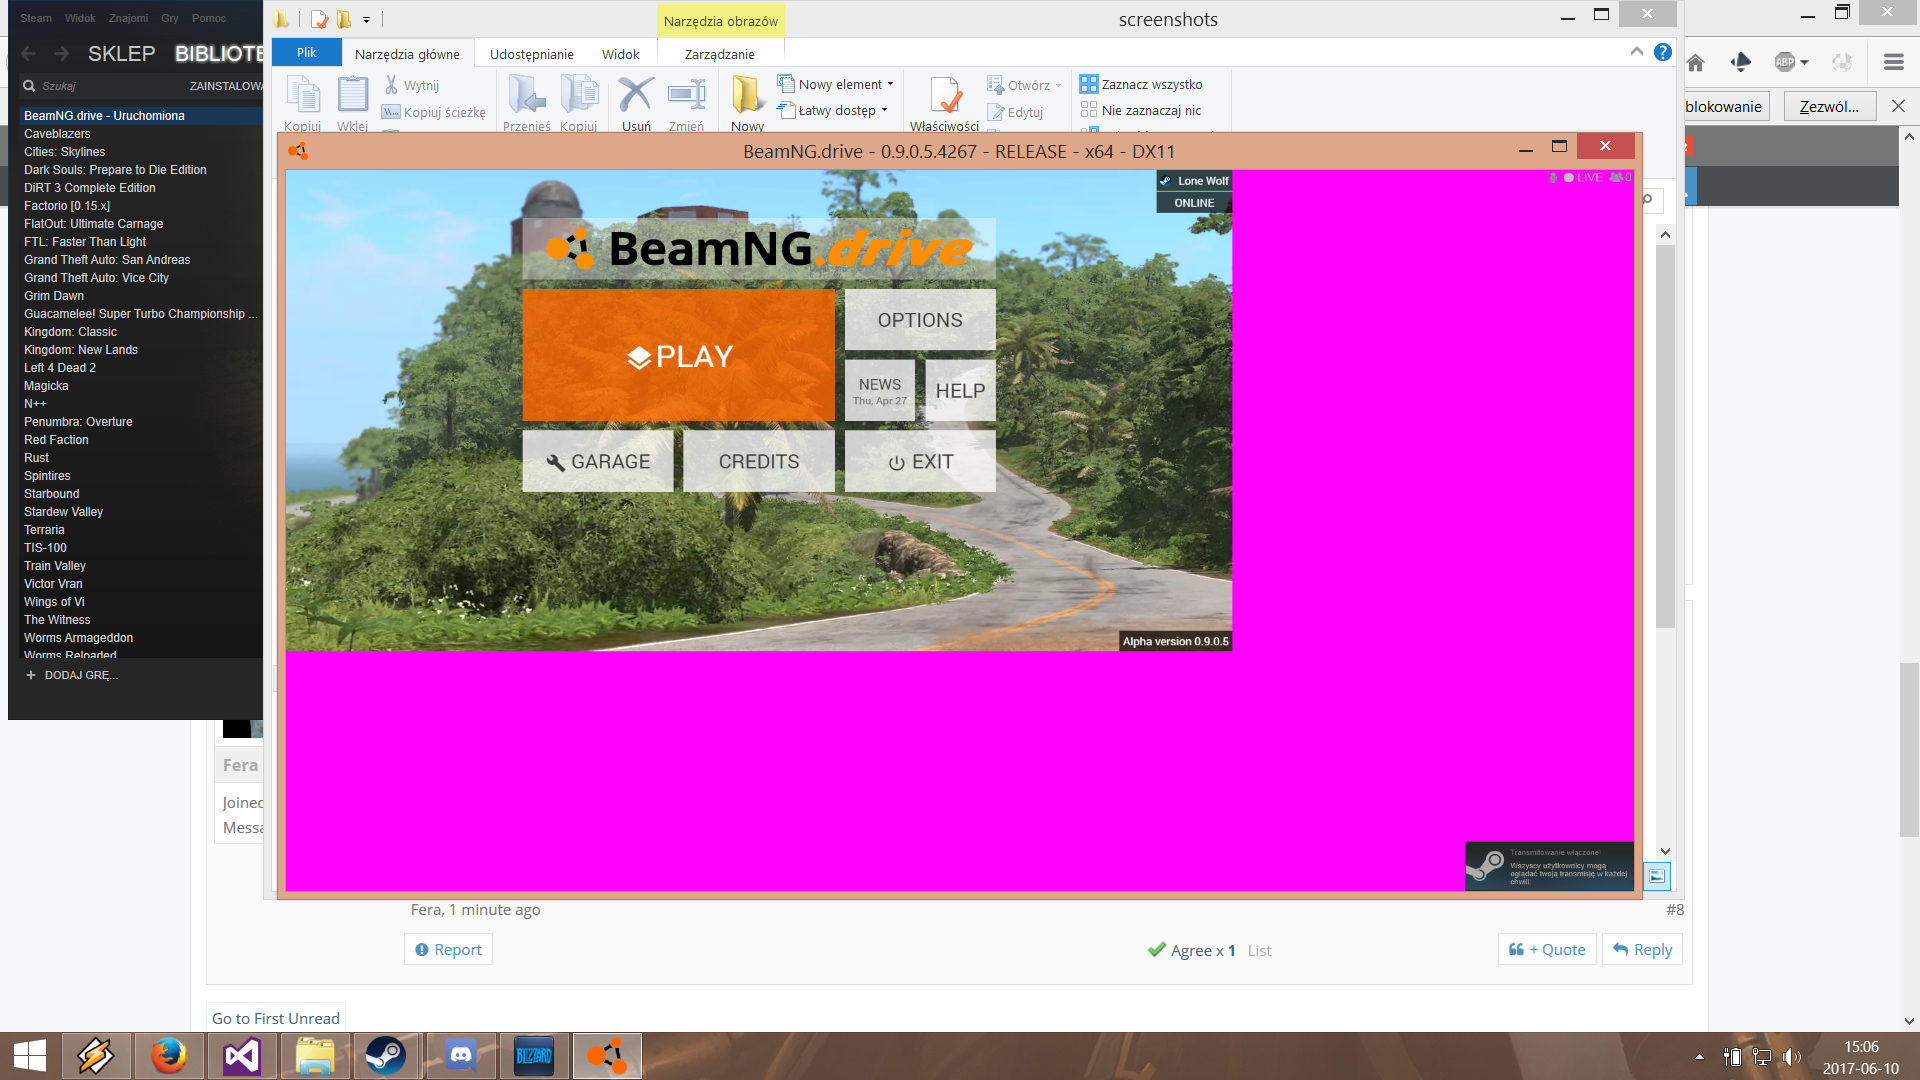Select Factorio [0.15.x] in Steam library
This screenshot has height=1080, width=1920.
pos(67,206)
